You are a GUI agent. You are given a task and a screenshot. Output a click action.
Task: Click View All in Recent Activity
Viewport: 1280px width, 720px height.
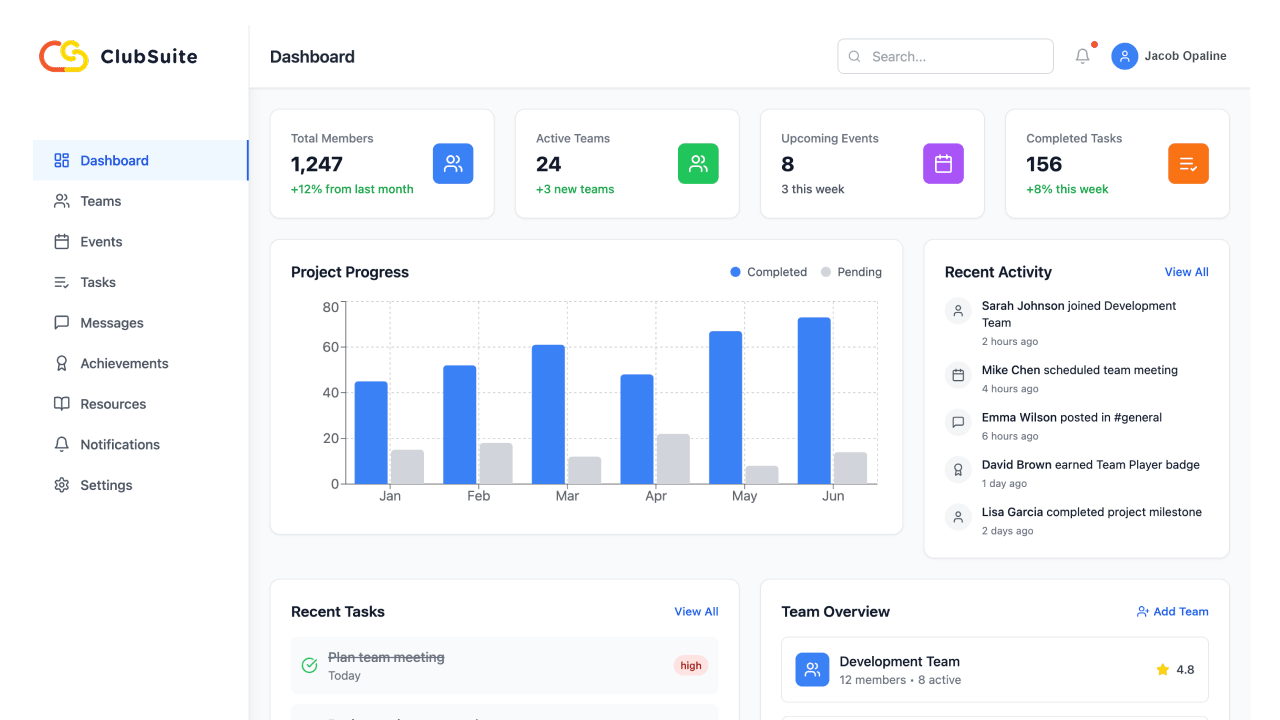pyautogui.click(x=1186, y=272)
